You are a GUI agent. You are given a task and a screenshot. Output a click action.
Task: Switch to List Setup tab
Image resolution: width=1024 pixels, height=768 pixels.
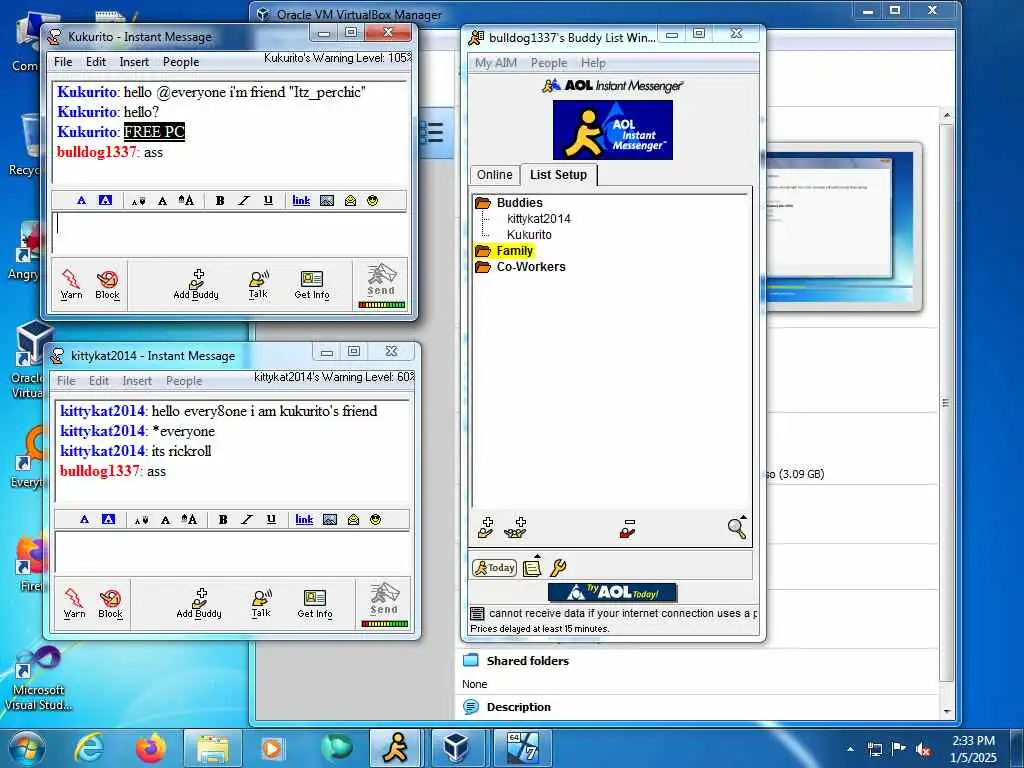tap(558, 175)
